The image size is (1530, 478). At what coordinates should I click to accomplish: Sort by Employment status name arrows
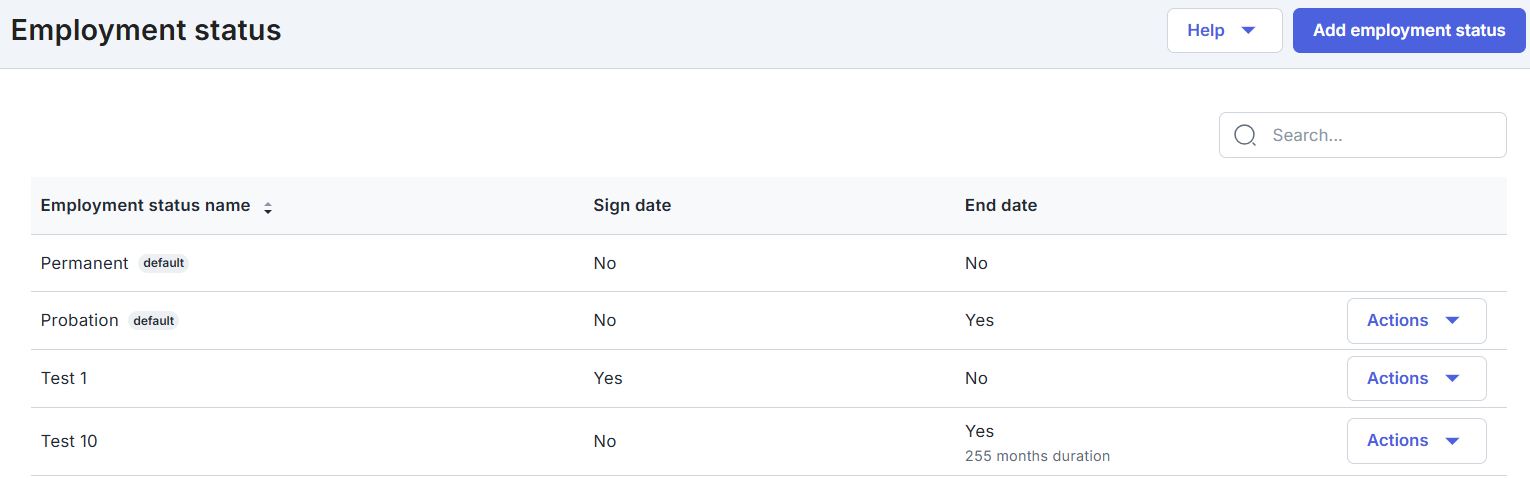tap(268, 207)
